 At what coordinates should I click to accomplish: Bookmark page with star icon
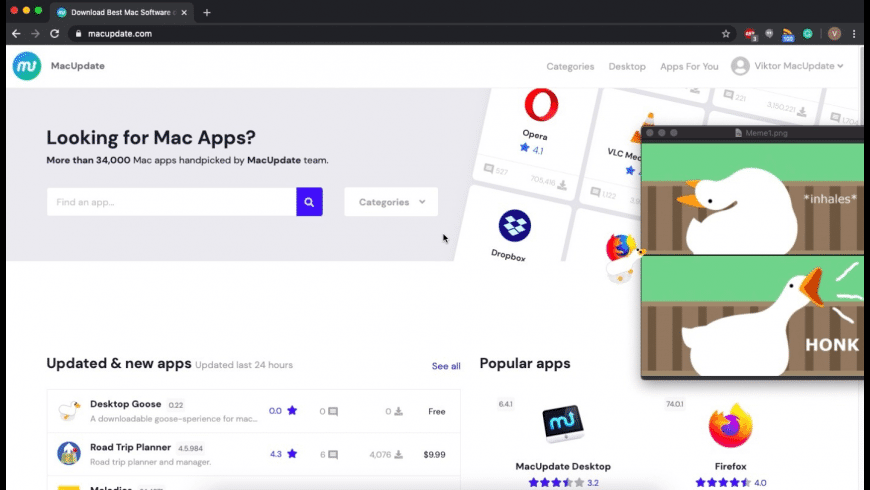tap(726, 34)
